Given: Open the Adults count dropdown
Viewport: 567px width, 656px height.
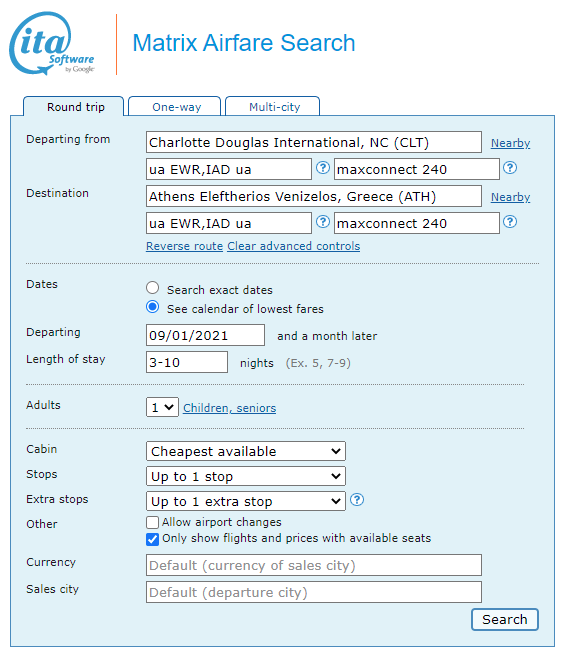Looking at the screenshot, I should pos(162,407).
